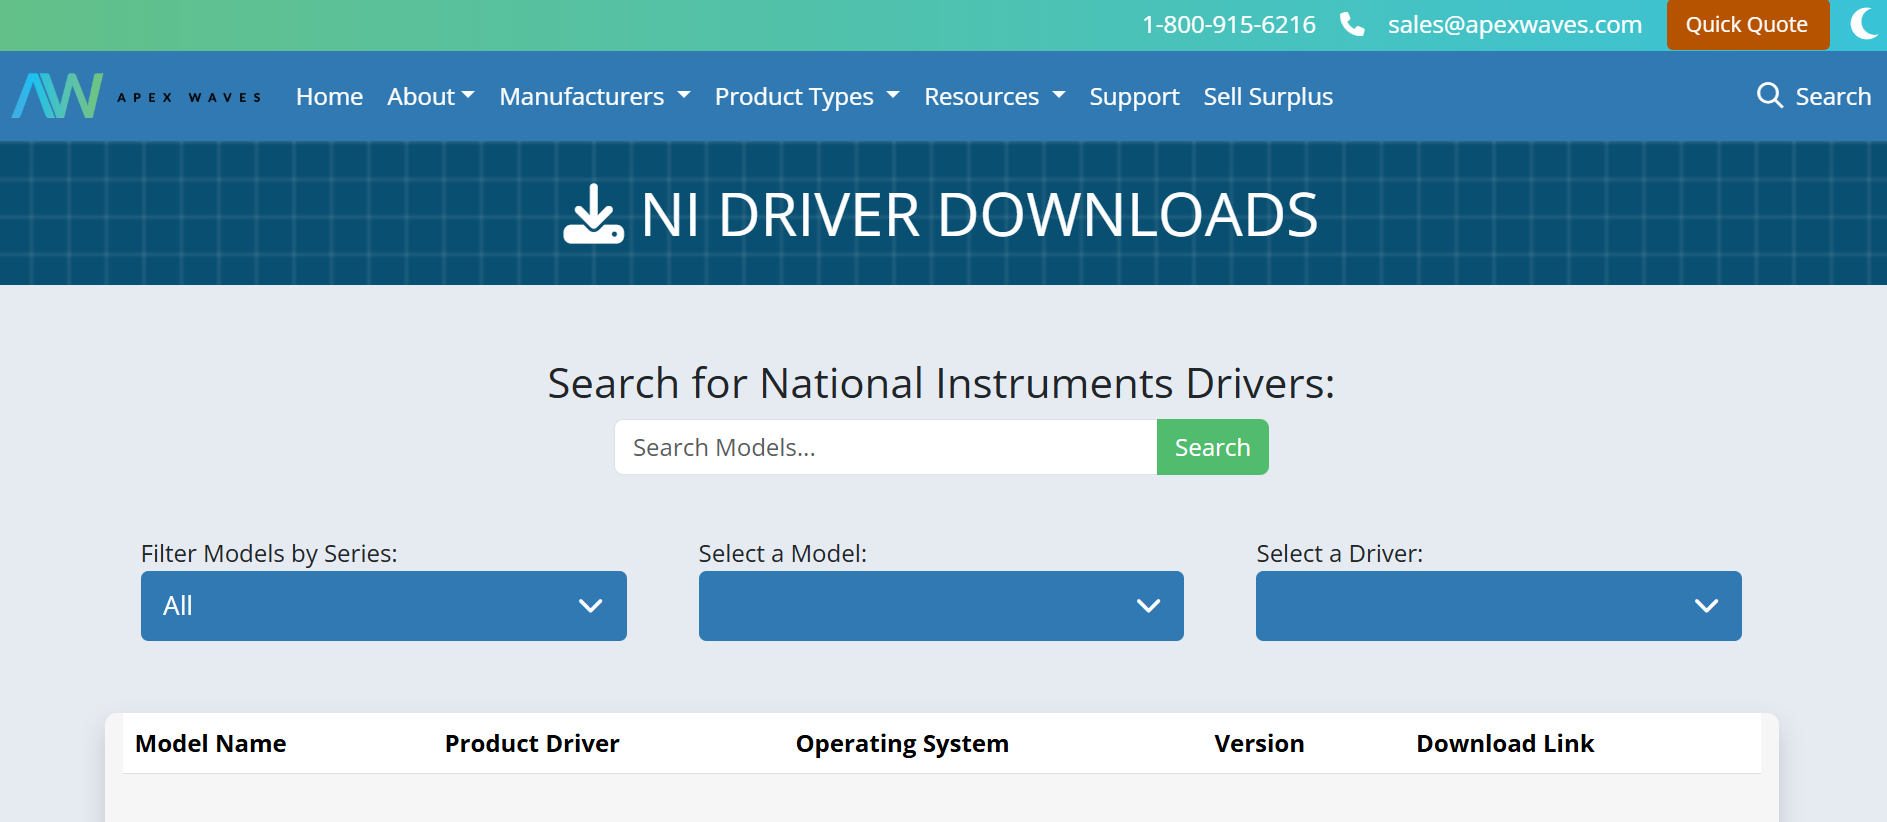
Task: Click the green Search button
Action: pyautogui.click(x=1212, y=447)
